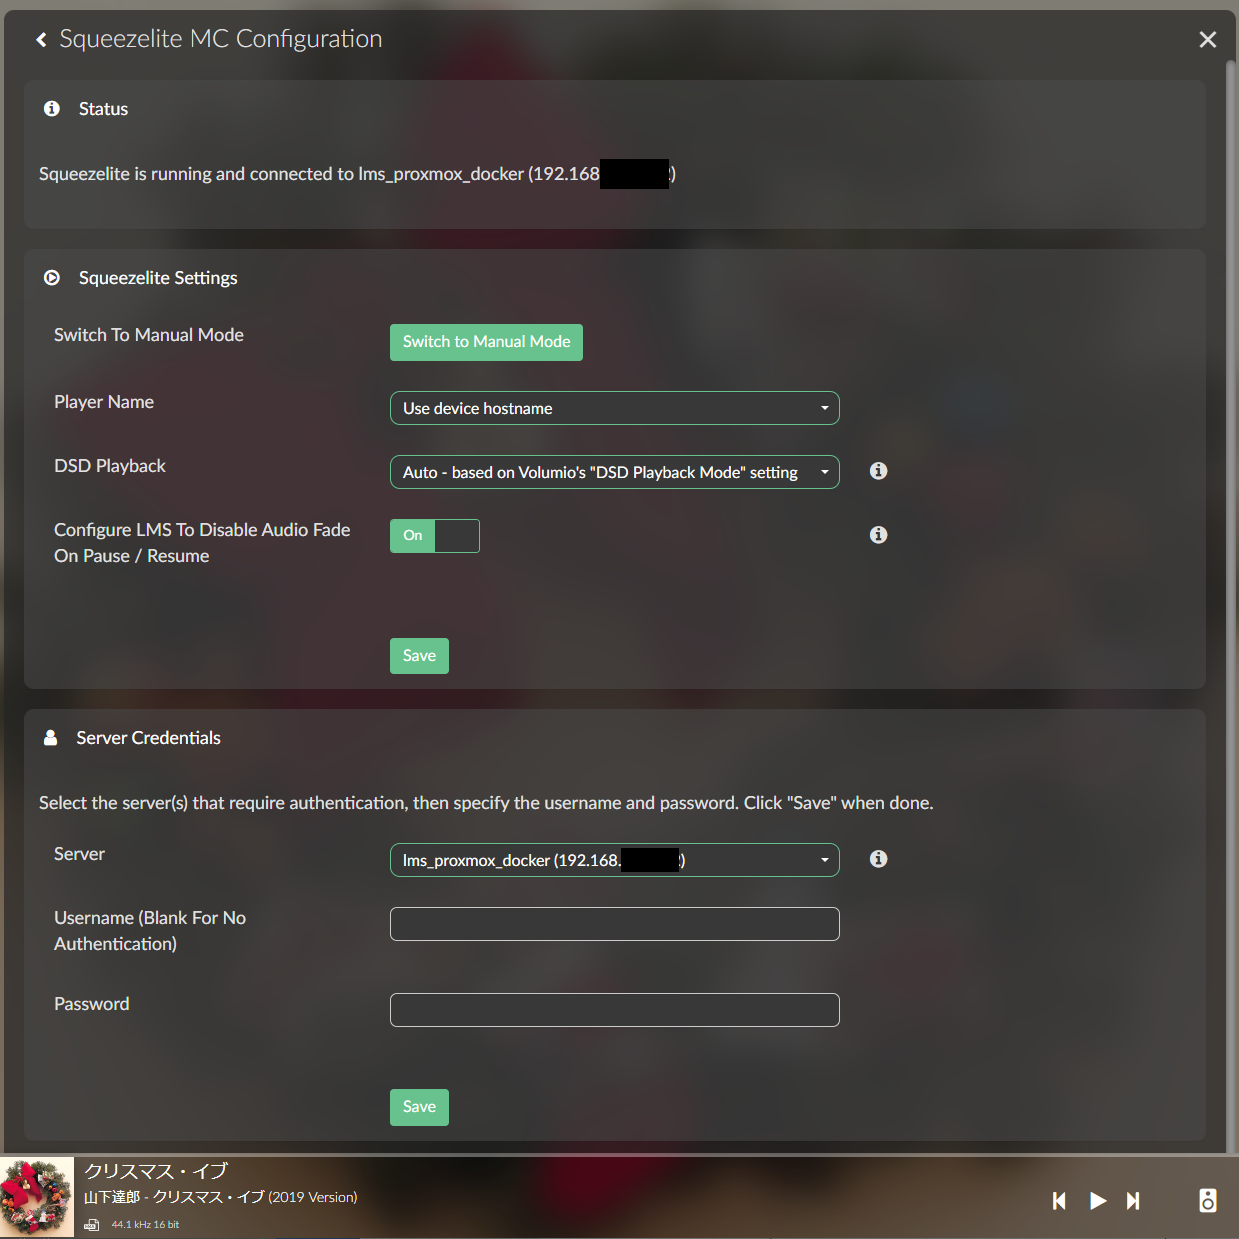
Task: Click the 'Select the server(s) that require authentication' instructions
Action: [486, 803]
